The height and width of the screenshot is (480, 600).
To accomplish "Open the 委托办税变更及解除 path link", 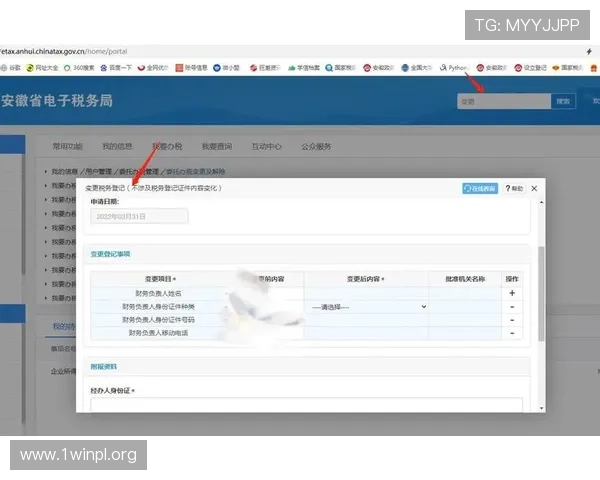I will click(x=196, y=171).
